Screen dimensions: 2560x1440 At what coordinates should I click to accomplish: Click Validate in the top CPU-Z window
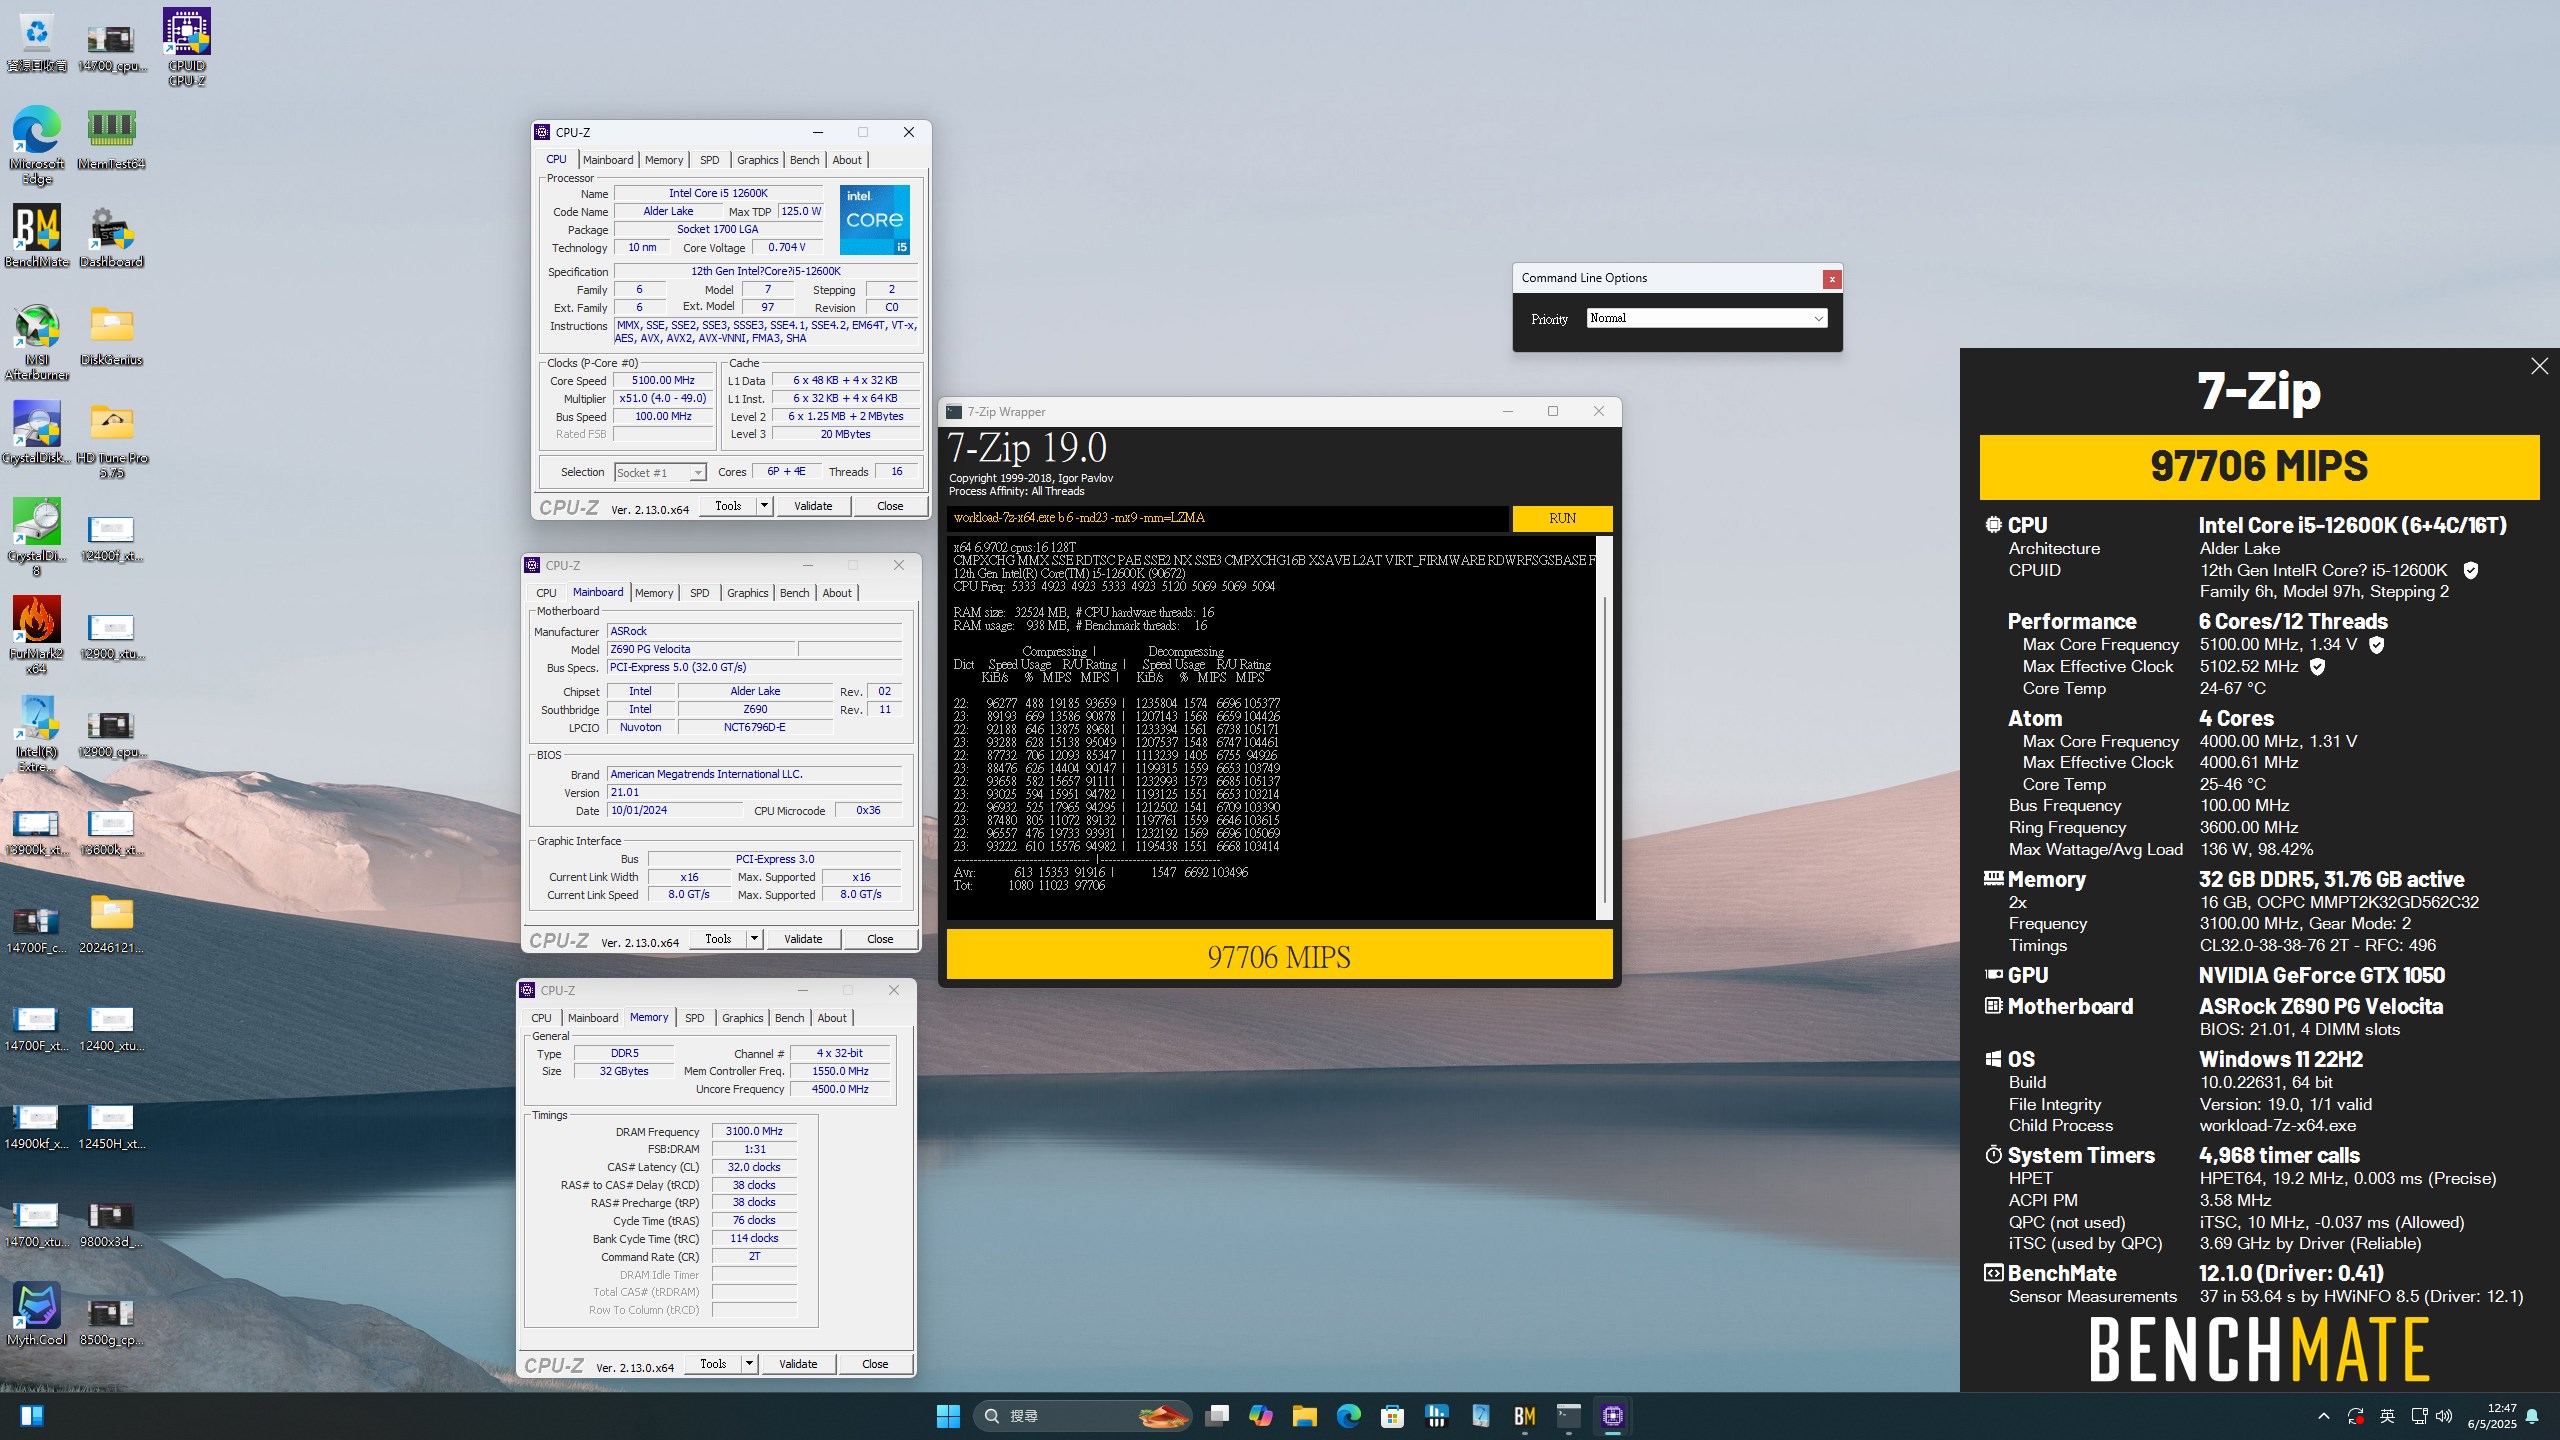(813, 506)
